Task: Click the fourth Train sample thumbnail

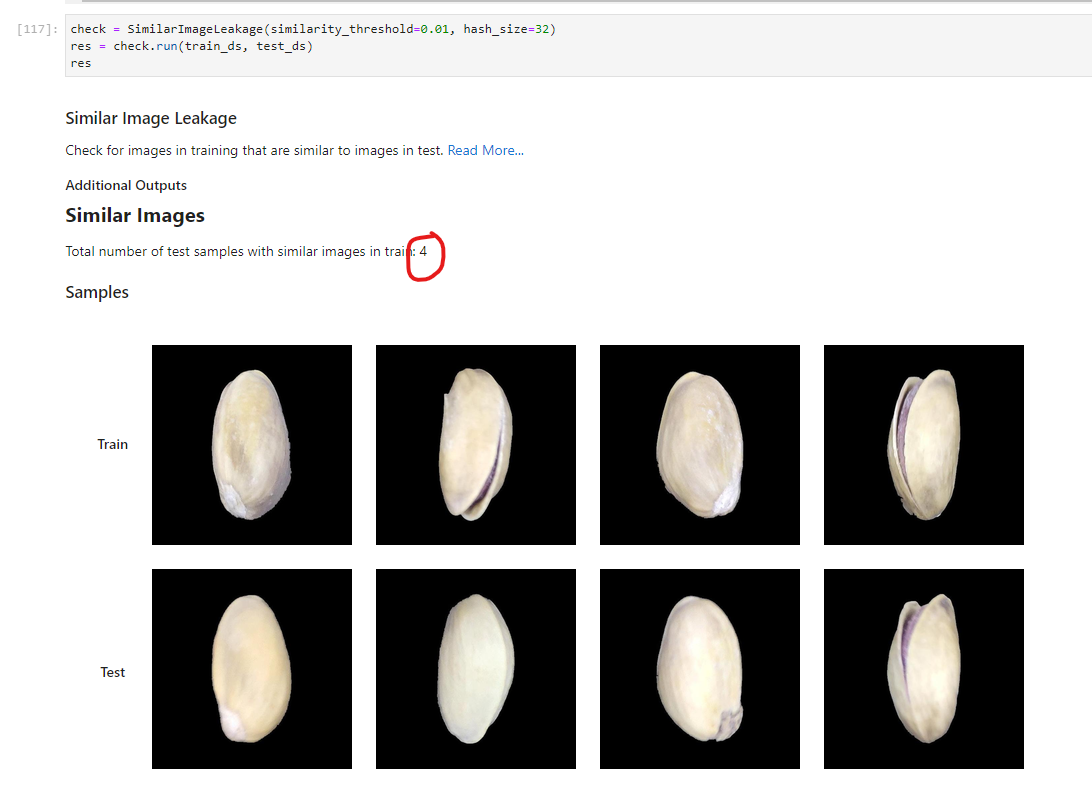Action: click(923, 444)
